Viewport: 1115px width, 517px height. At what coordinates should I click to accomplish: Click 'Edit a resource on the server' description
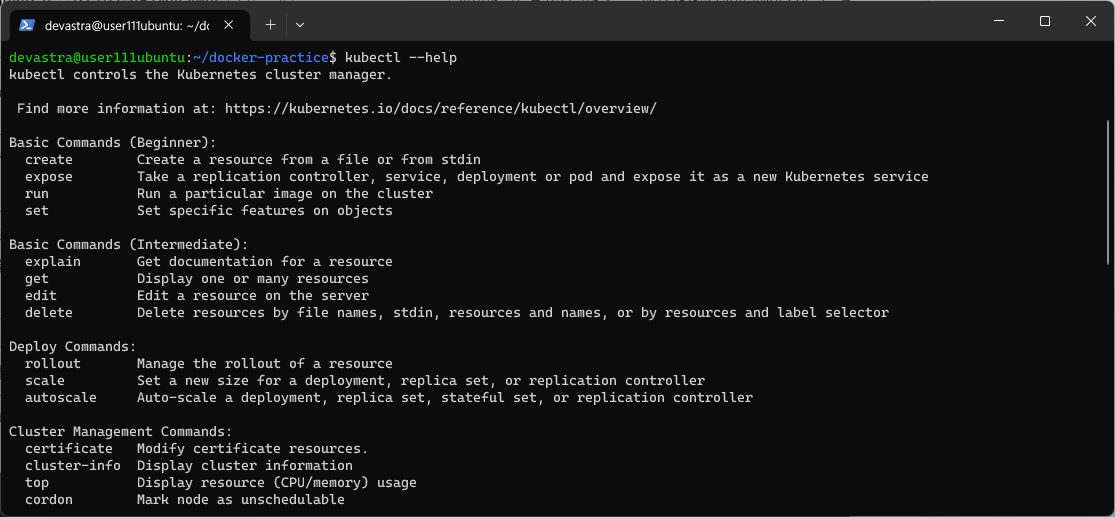click(253, 295)
